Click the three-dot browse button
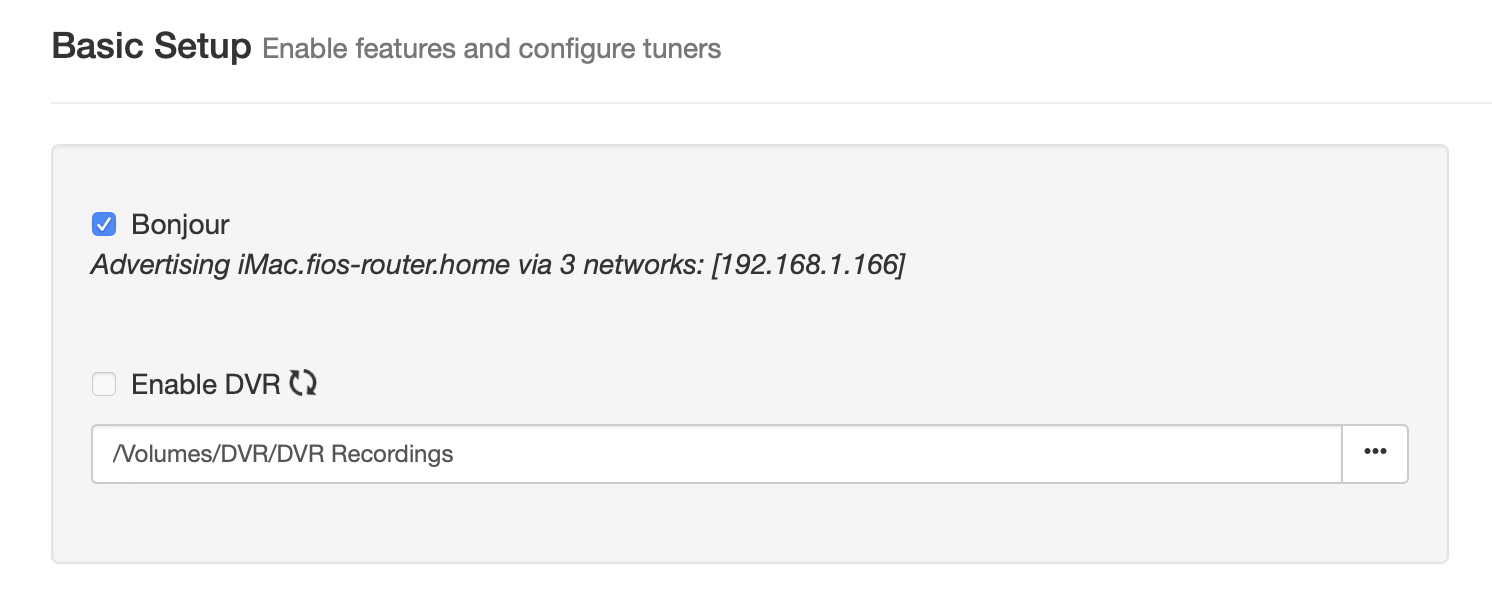Screen dimensions: 1492x590 click(1375, 454)
